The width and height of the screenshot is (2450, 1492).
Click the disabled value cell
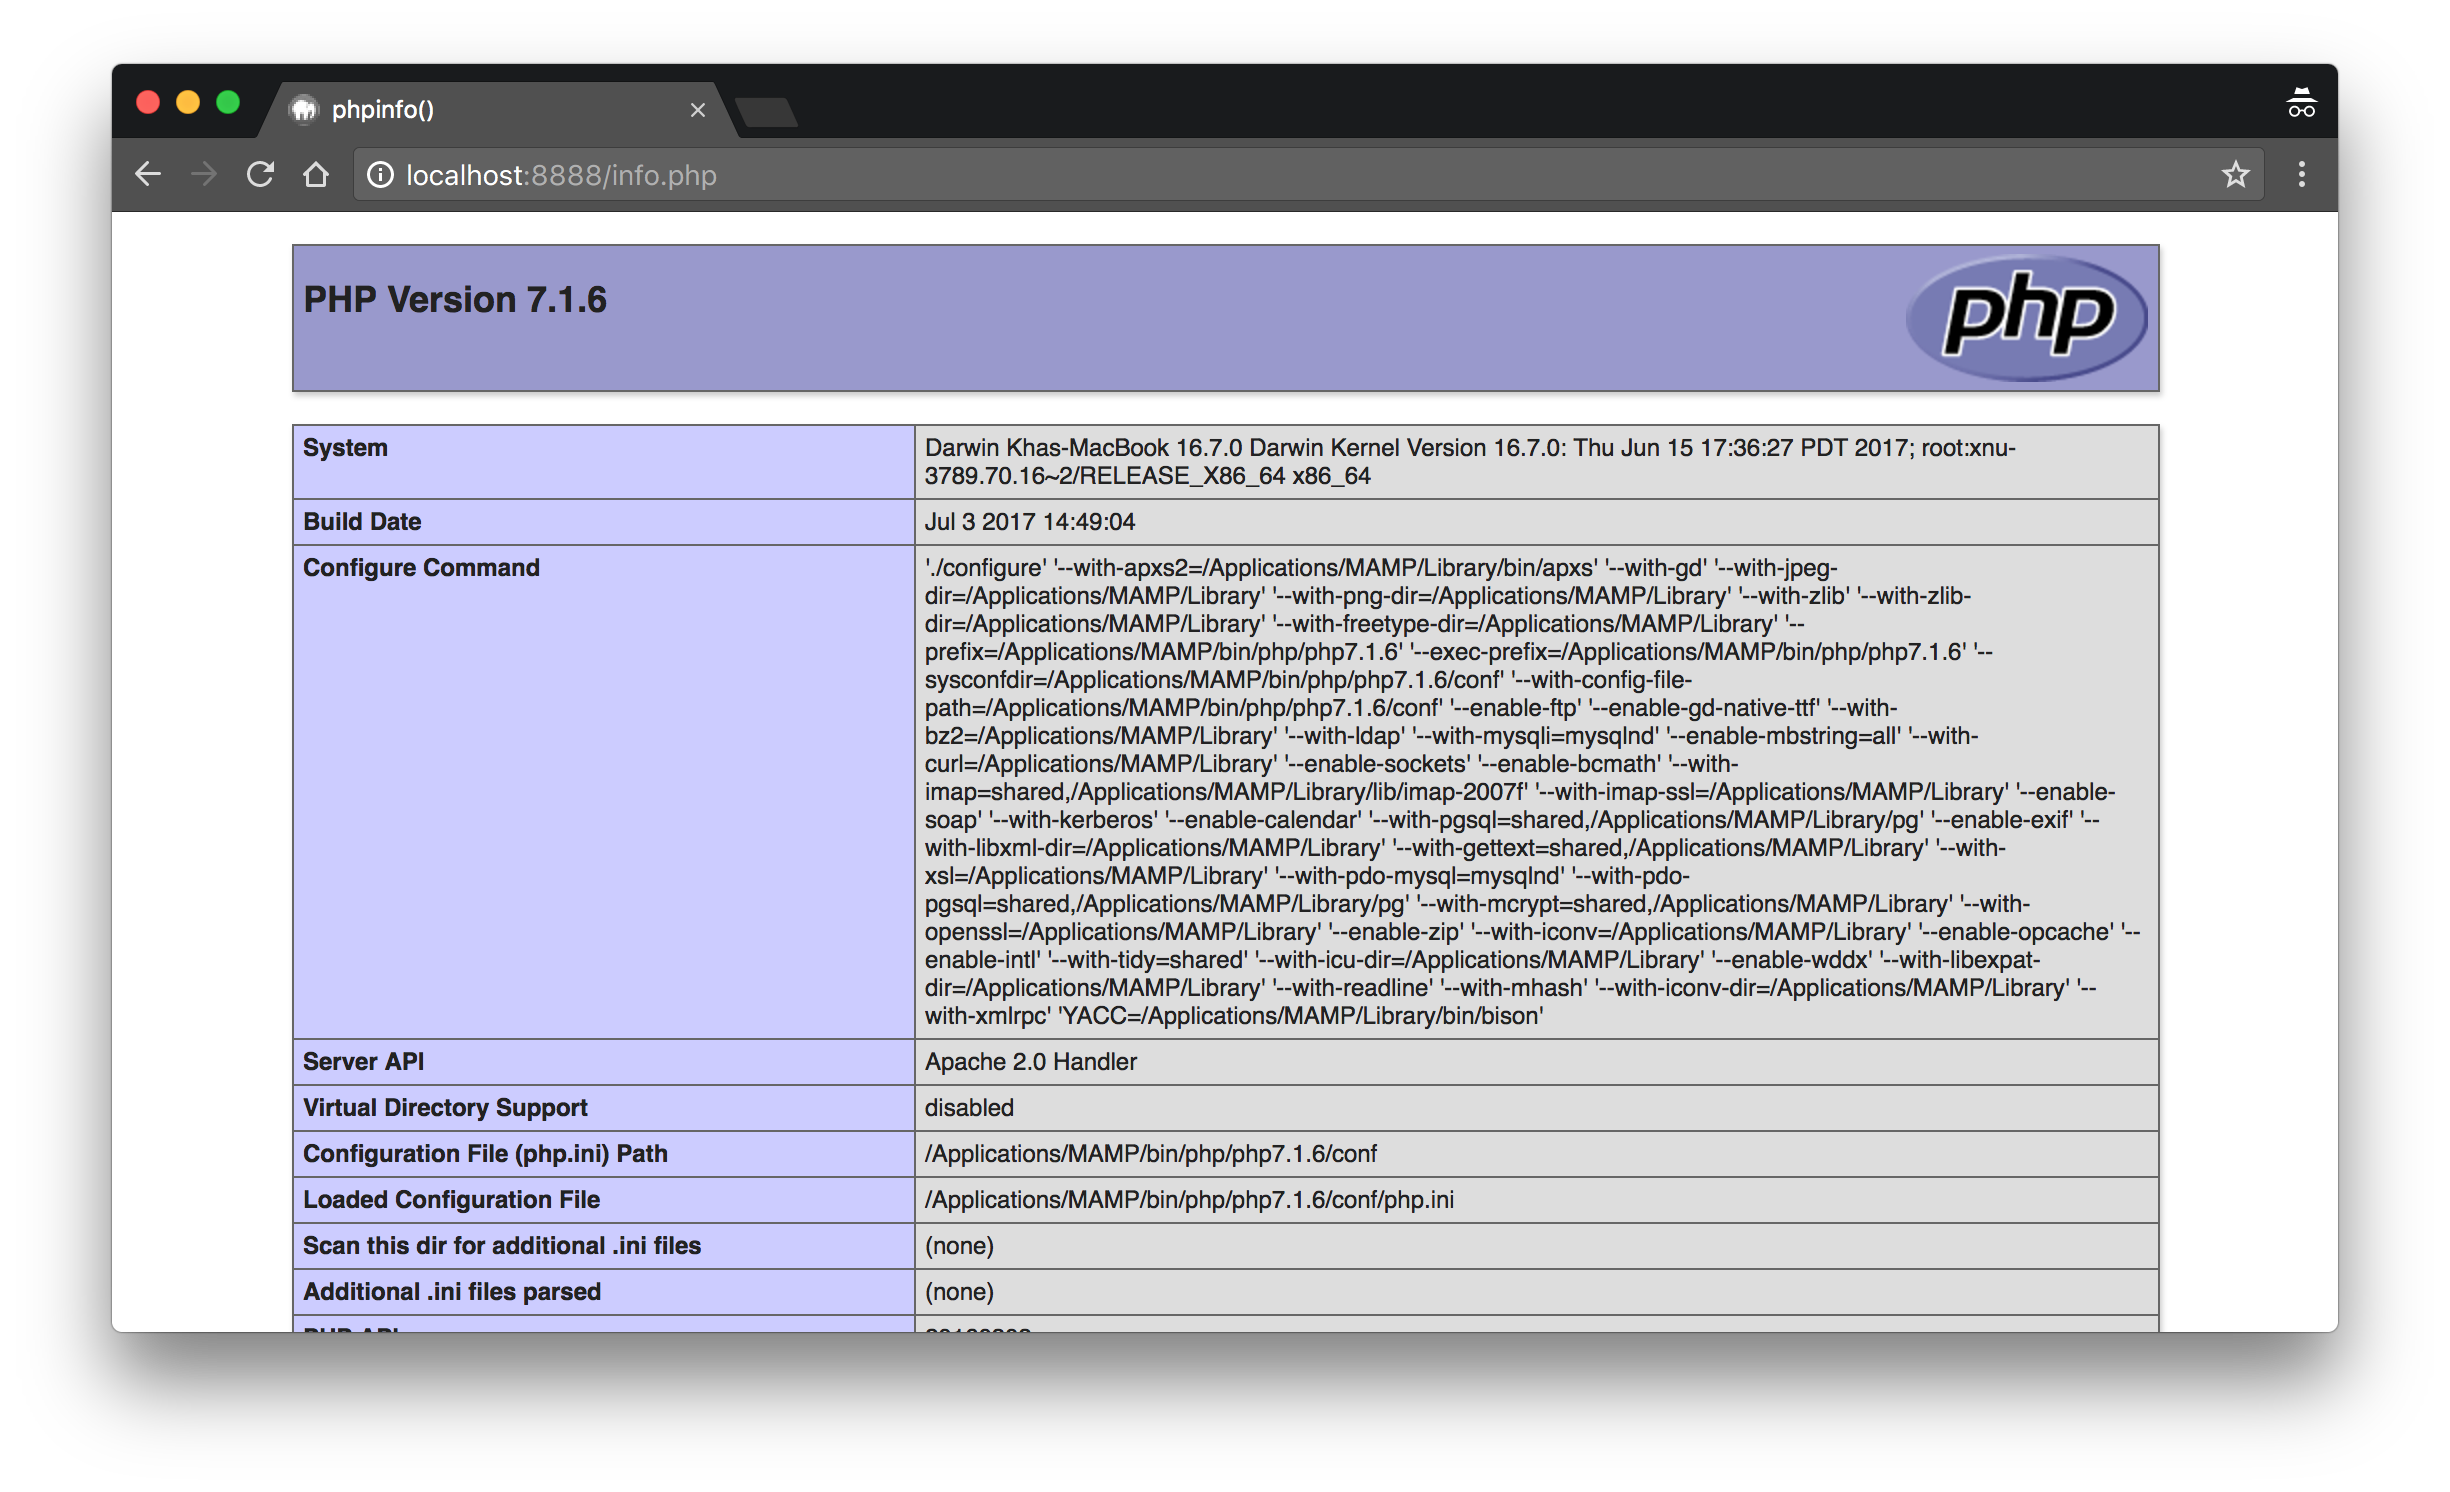pyautogui.click(x=1536, y=1108)
